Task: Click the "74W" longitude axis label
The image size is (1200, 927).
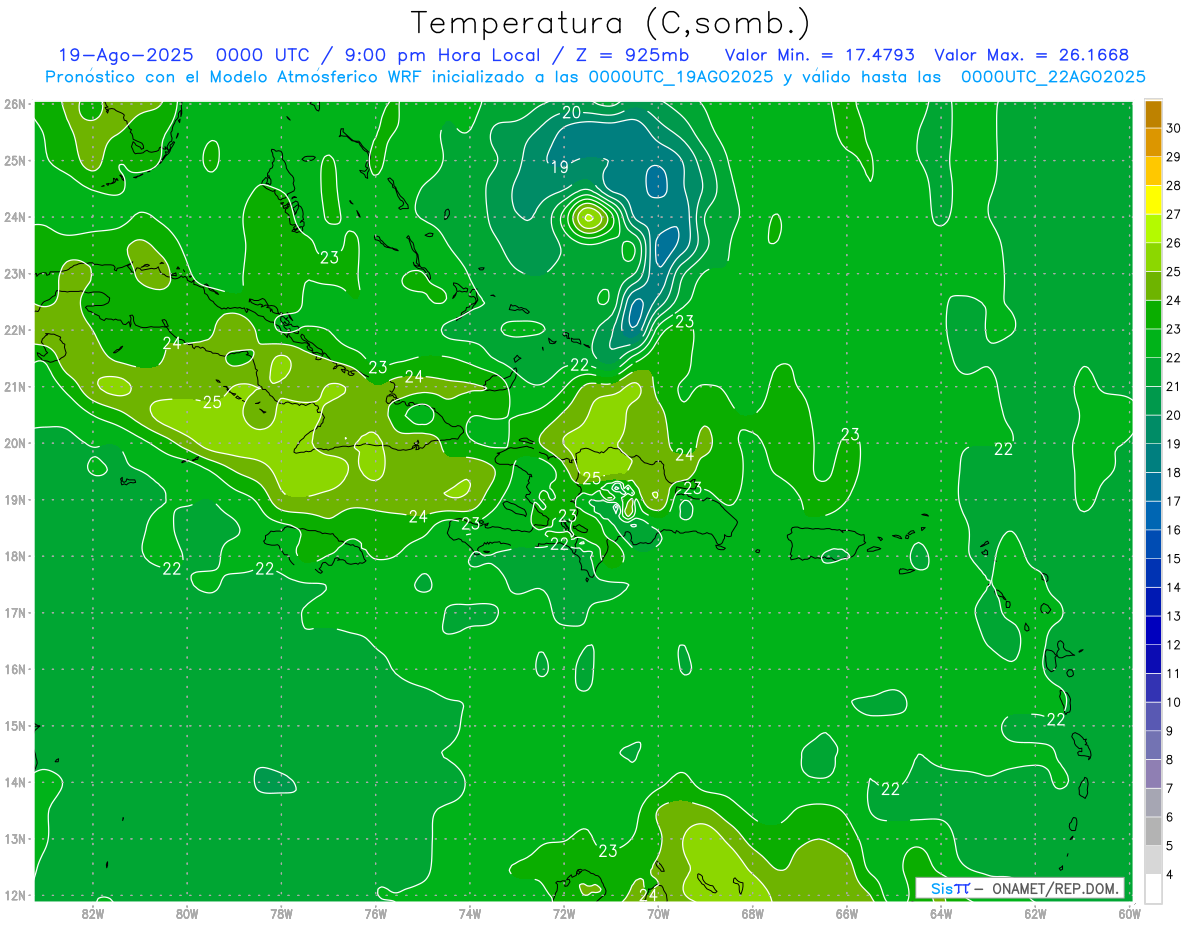Action: coord(469,912)
